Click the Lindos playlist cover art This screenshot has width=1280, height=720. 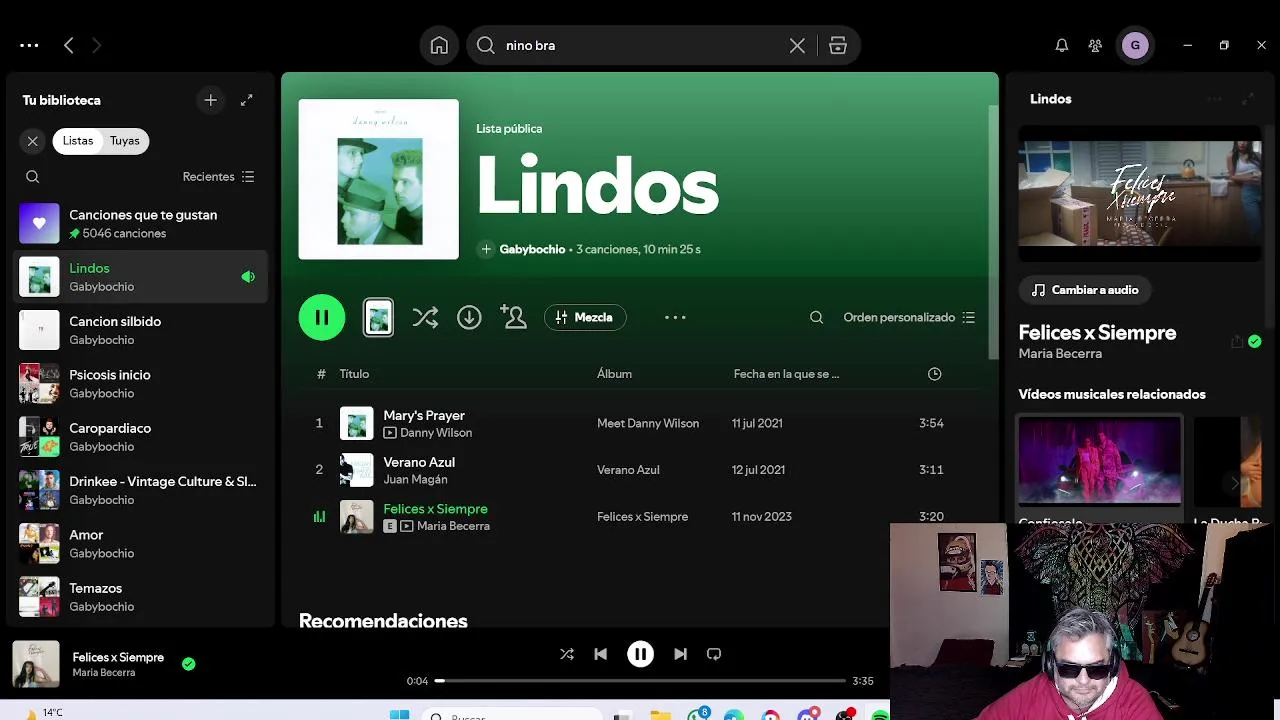[378, 179]
